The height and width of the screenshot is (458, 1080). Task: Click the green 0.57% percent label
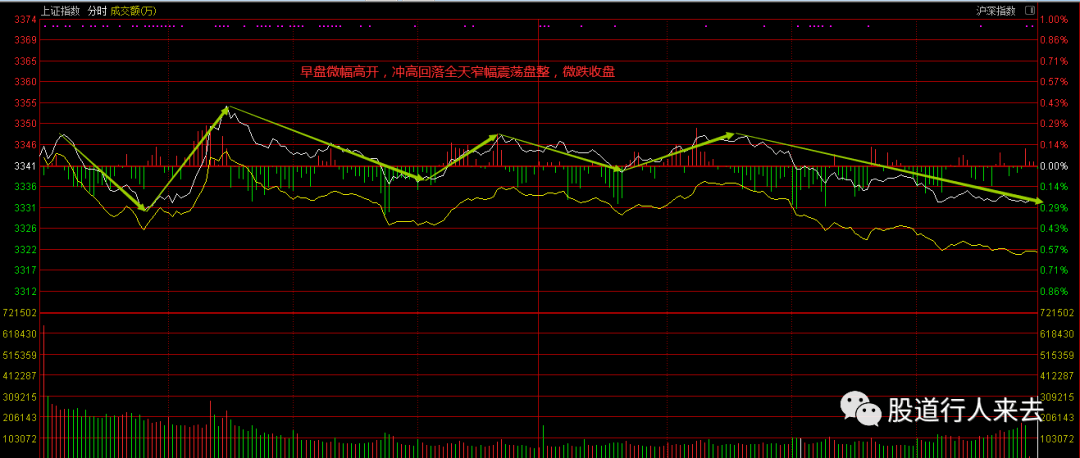point(1053,249)
